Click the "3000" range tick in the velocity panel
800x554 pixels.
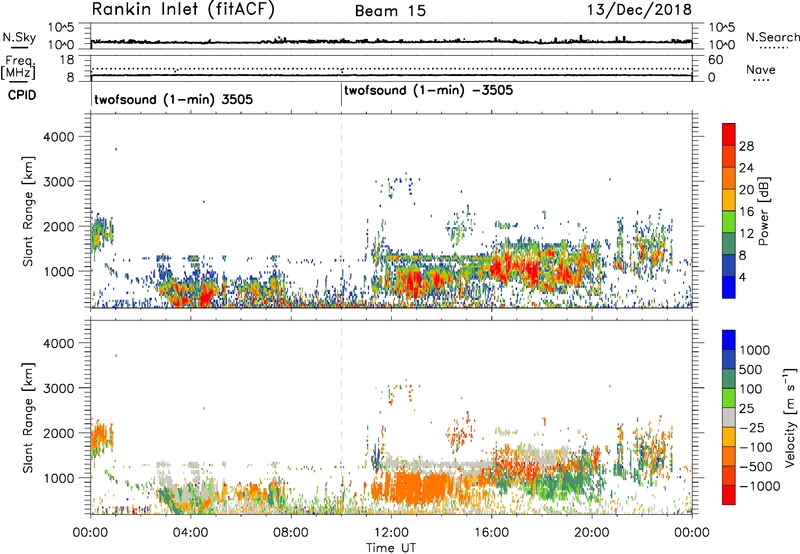click(x=58, y=388)
